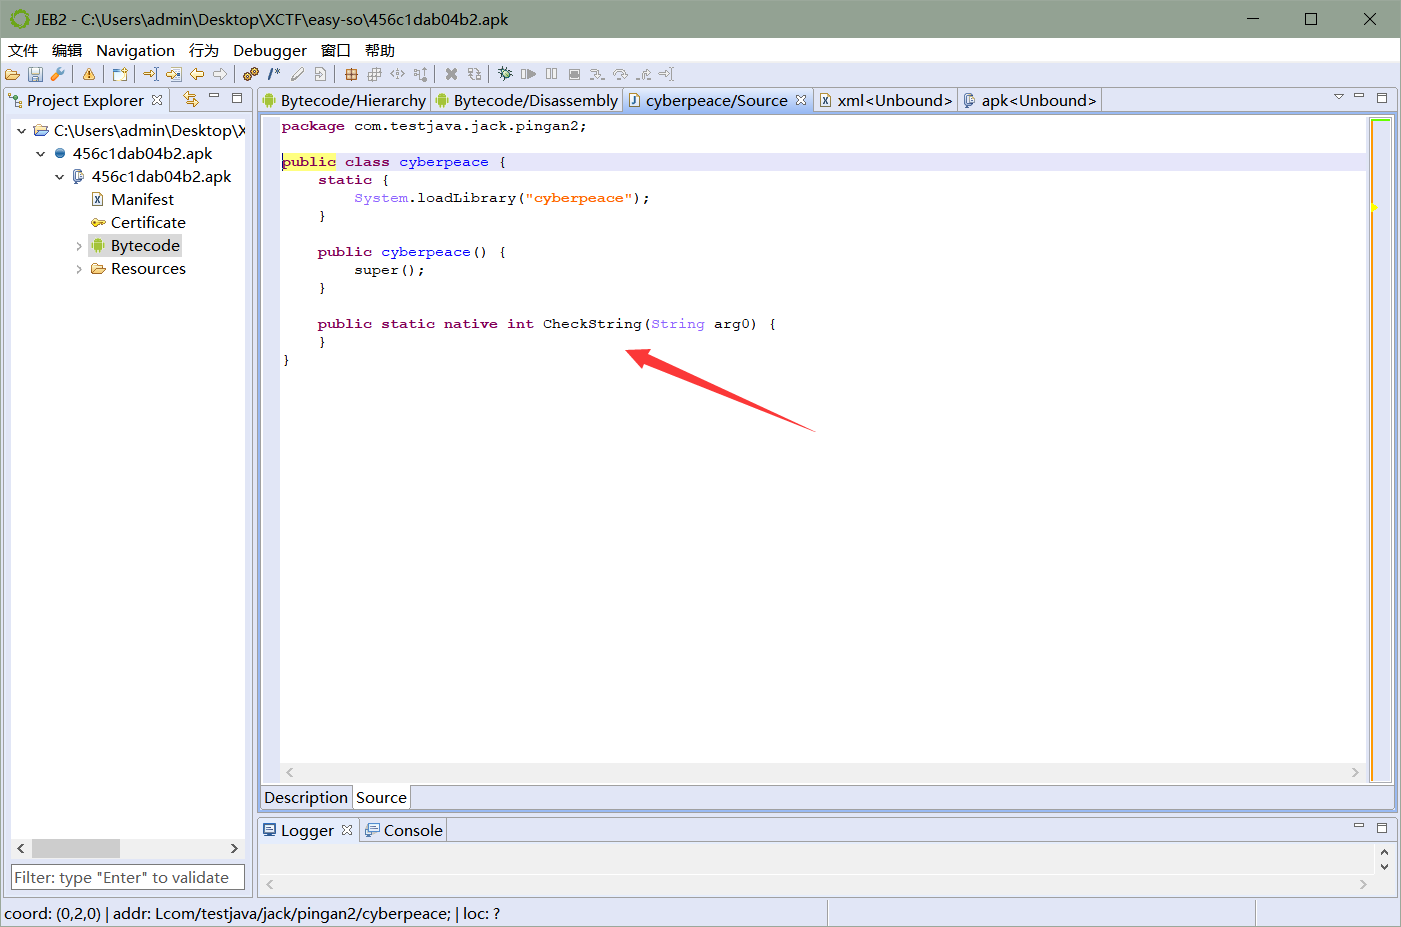The height and width of the screenshot is (927, 1401).
Task: Expand the Bytecode tree node
Action: tap(79, 246)
